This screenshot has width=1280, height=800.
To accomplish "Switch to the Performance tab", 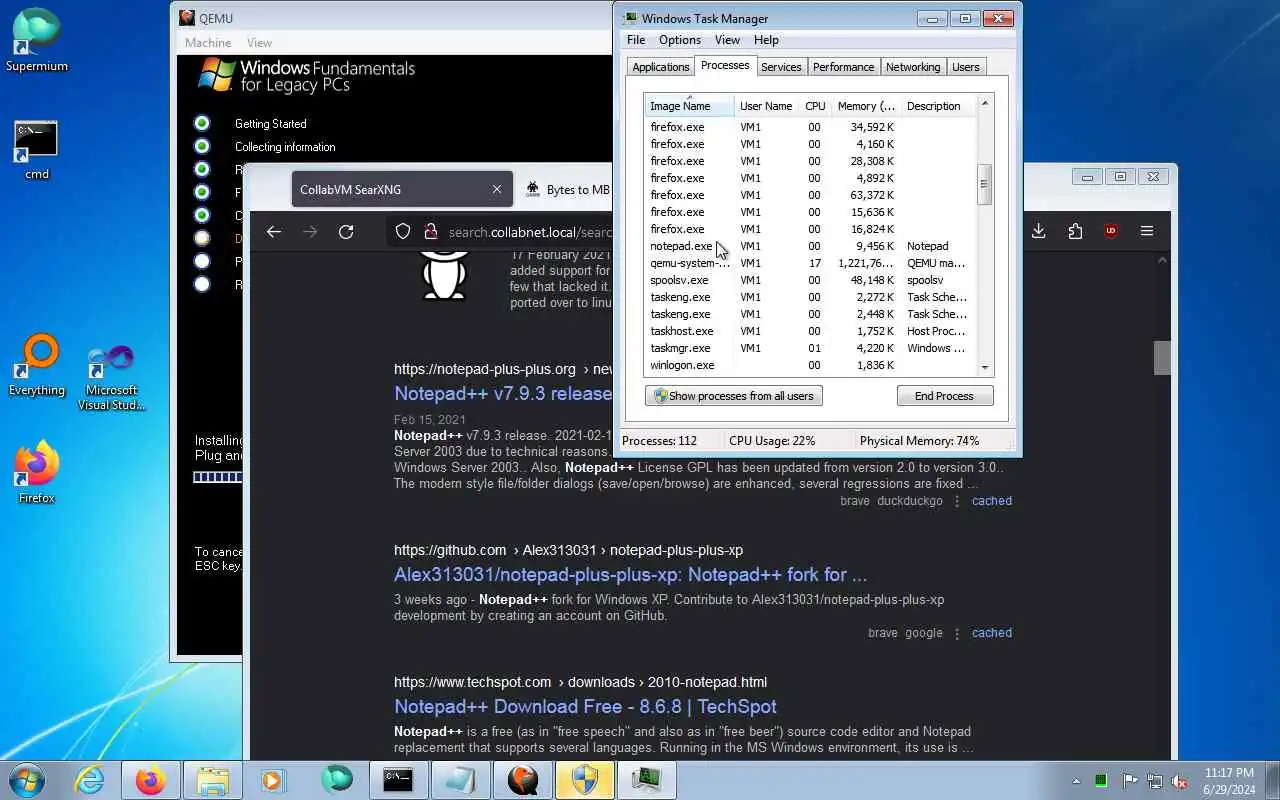I will pyautogui.click(x=843, y=67).
